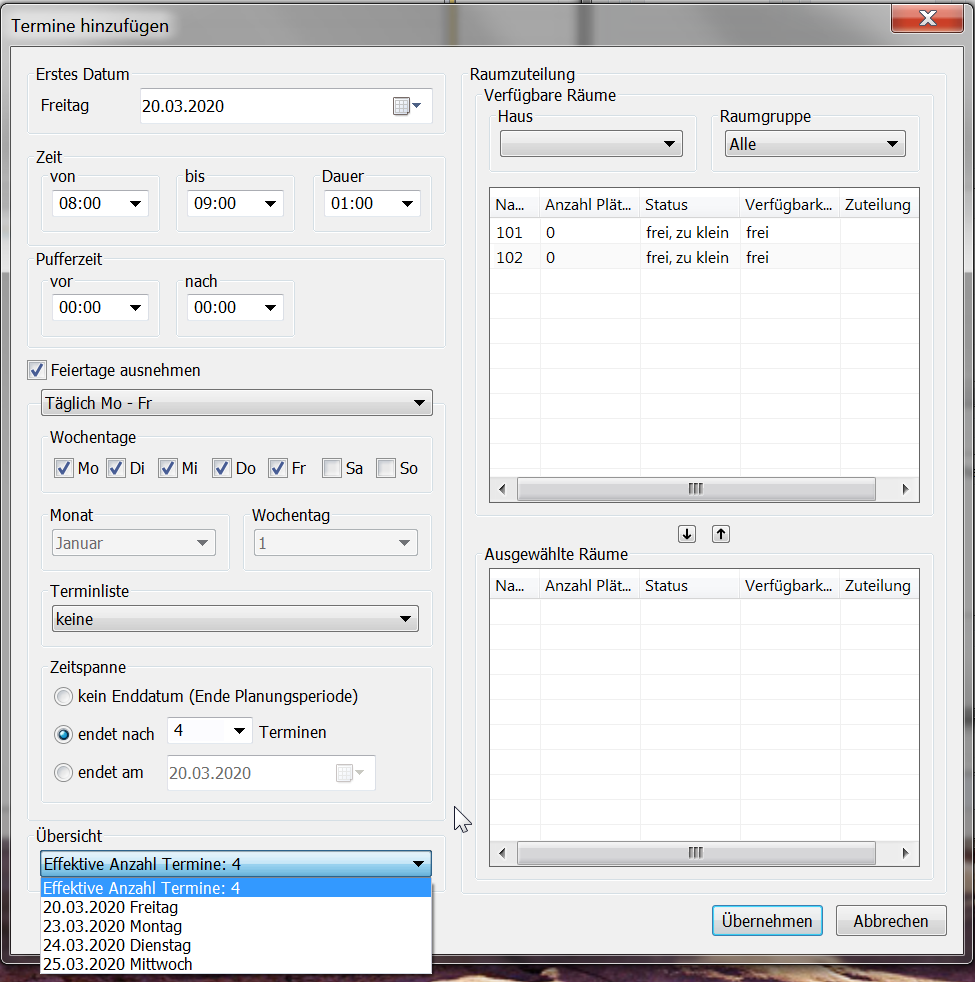Click the move room down arrow button
Image resolution: width=975 pixels, height=982 pixels.
[x=687, y=534]
